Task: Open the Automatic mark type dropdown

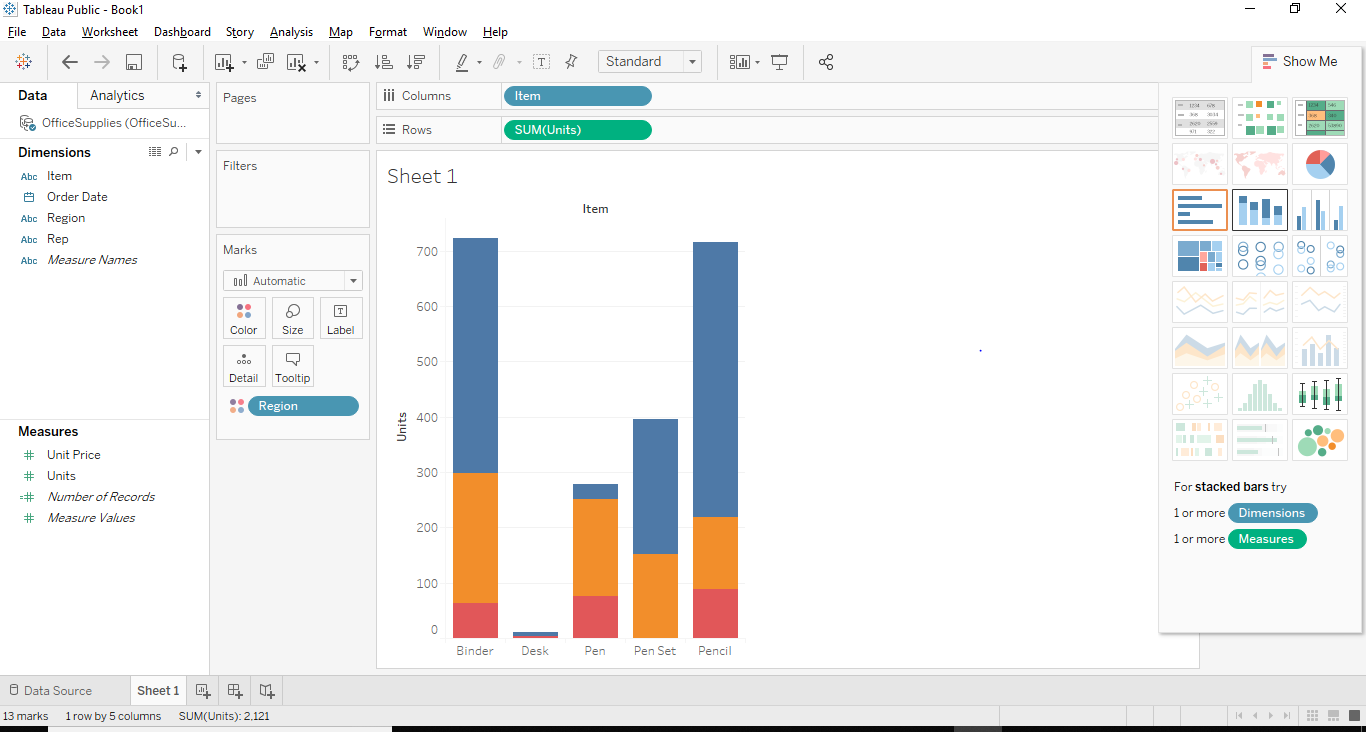Action: coord(352,280)
